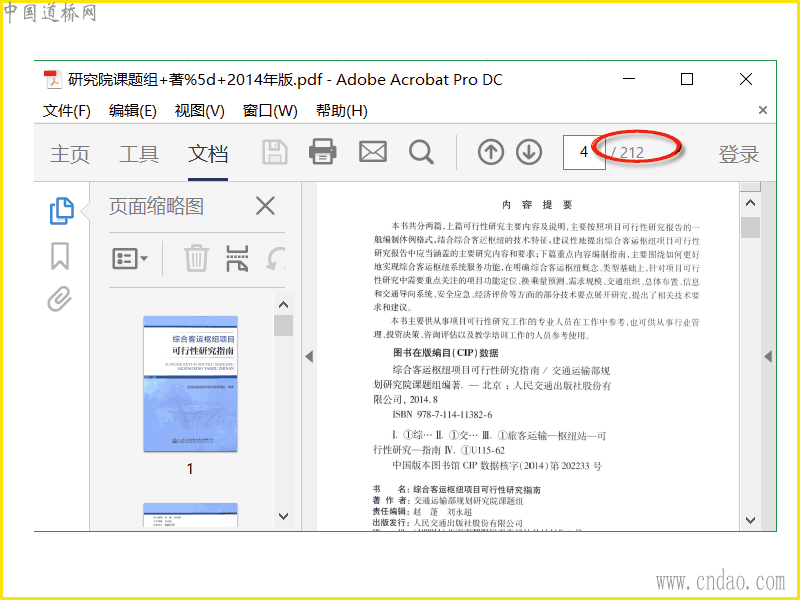Minimize the Acrobat window
The image size is (800, 600).
tap(629, 79)
